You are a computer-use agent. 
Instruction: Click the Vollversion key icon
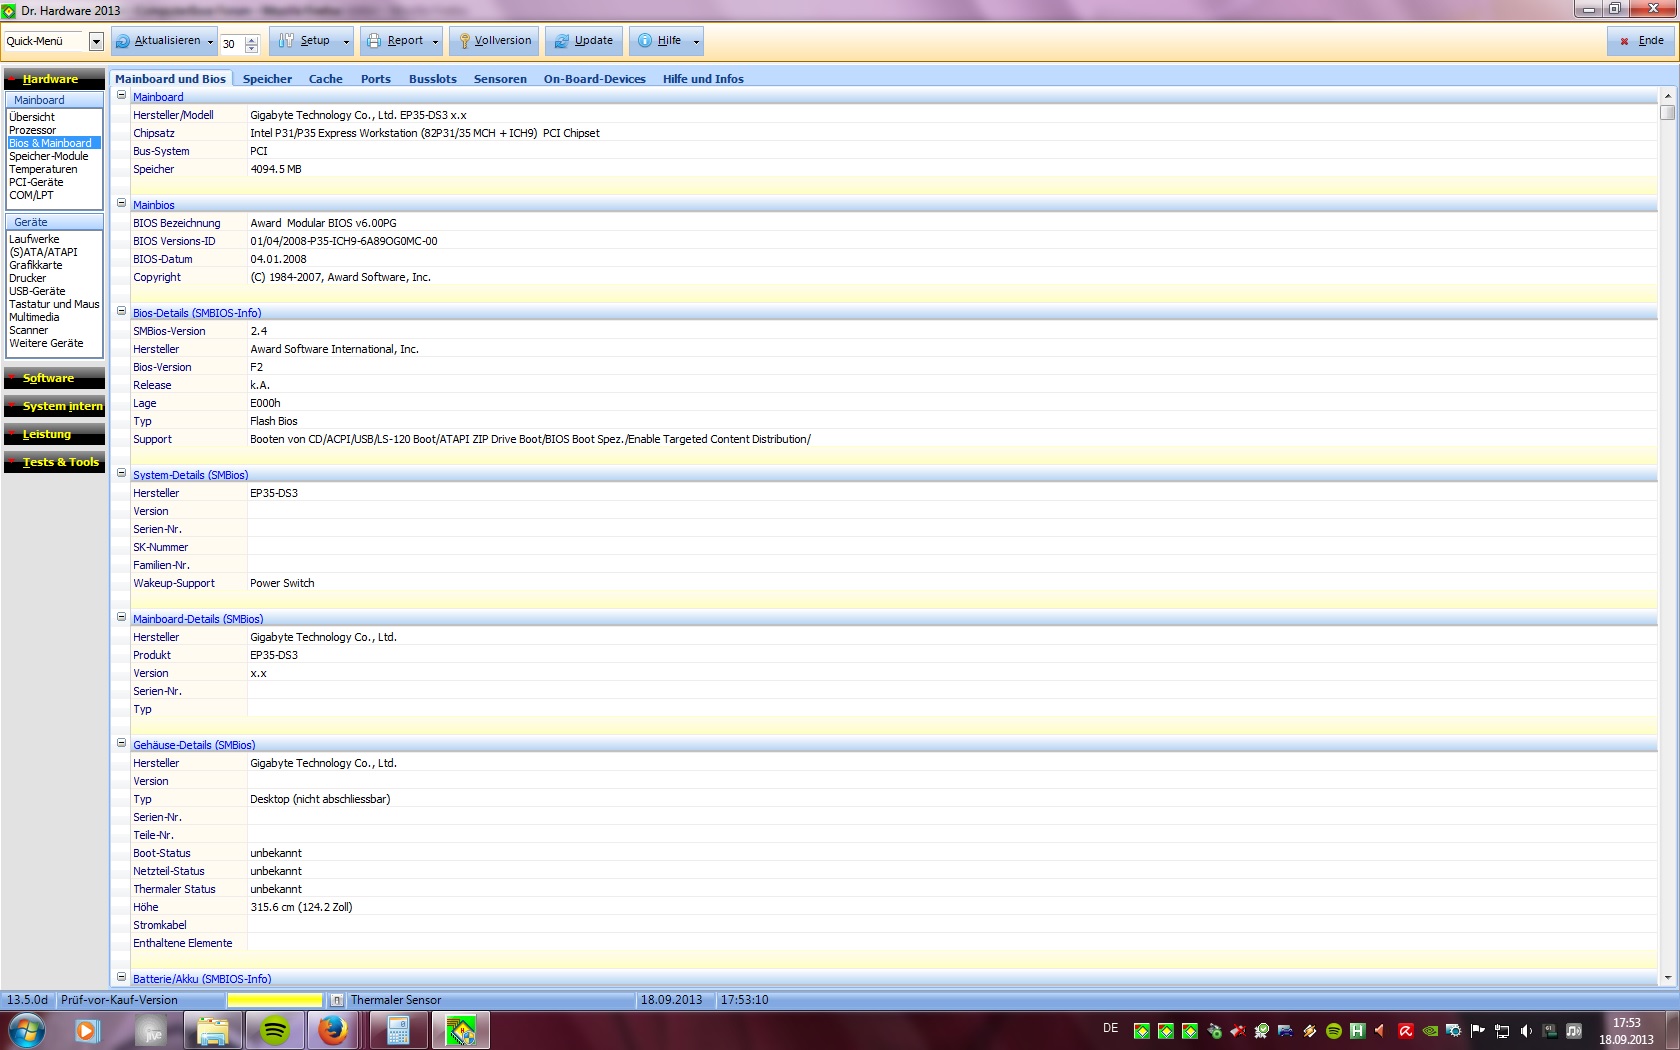[464, 41]
